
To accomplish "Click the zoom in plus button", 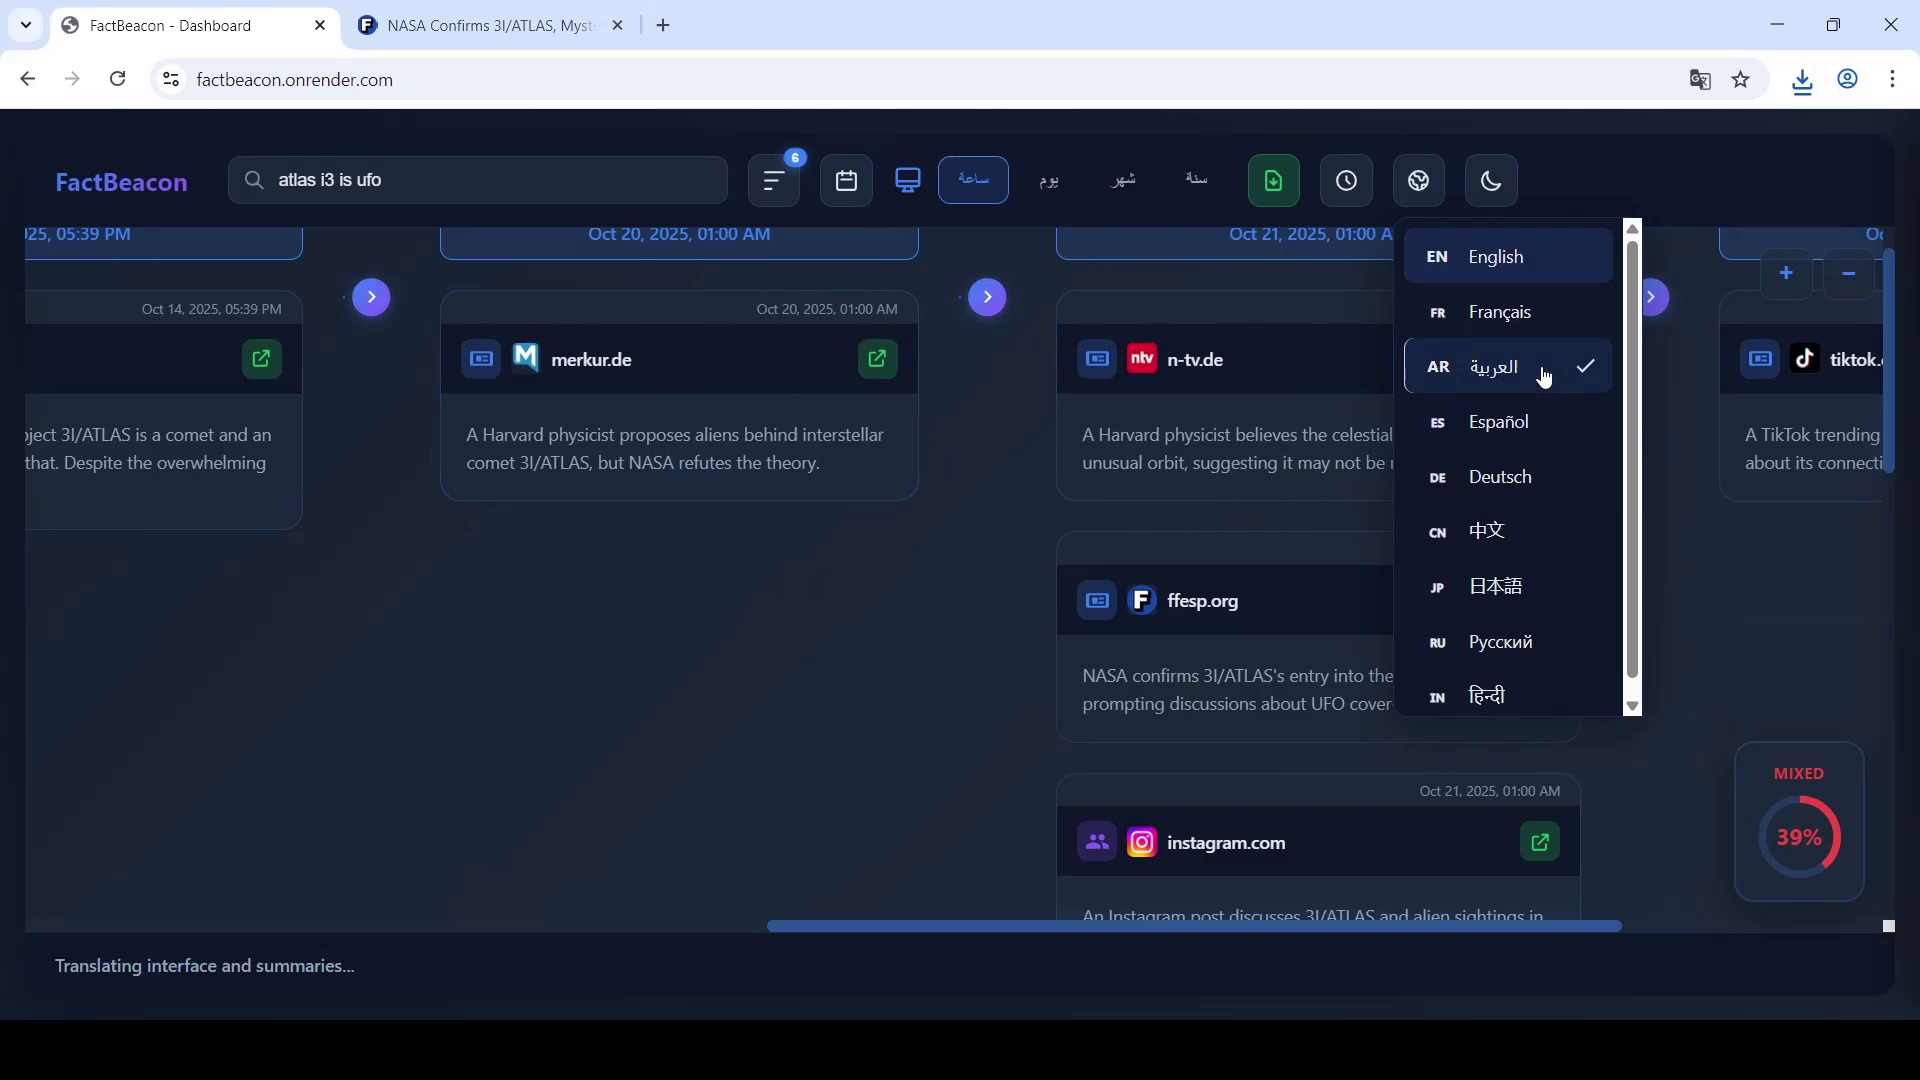I will tap(1786, 273).
